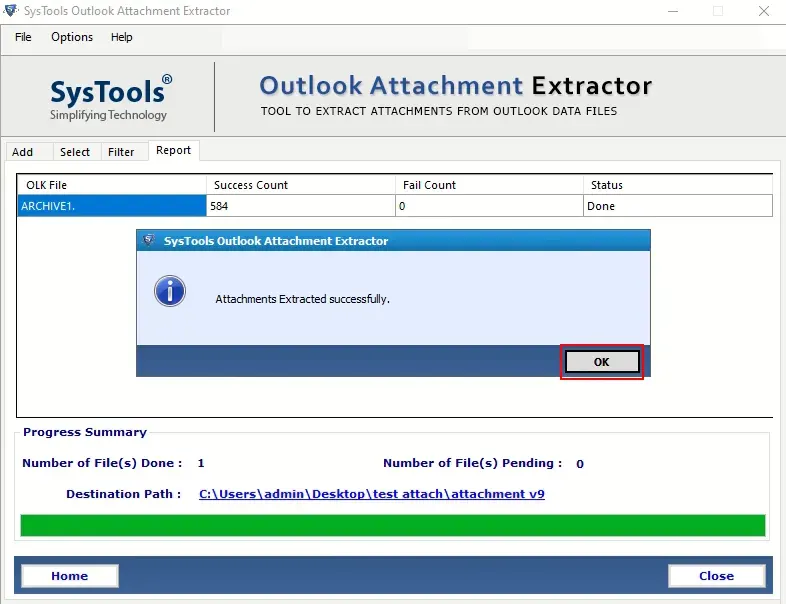Click the Home button
786x604 pixels.
[x=70, y=576]
